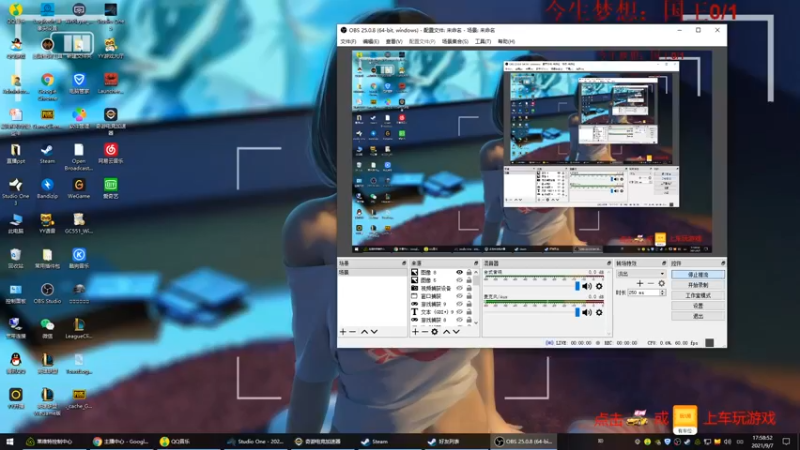Viewport: 800px width, 450px height.
Task: Open the 编辑(E) menu in OBS
Action: pos(371,41)
